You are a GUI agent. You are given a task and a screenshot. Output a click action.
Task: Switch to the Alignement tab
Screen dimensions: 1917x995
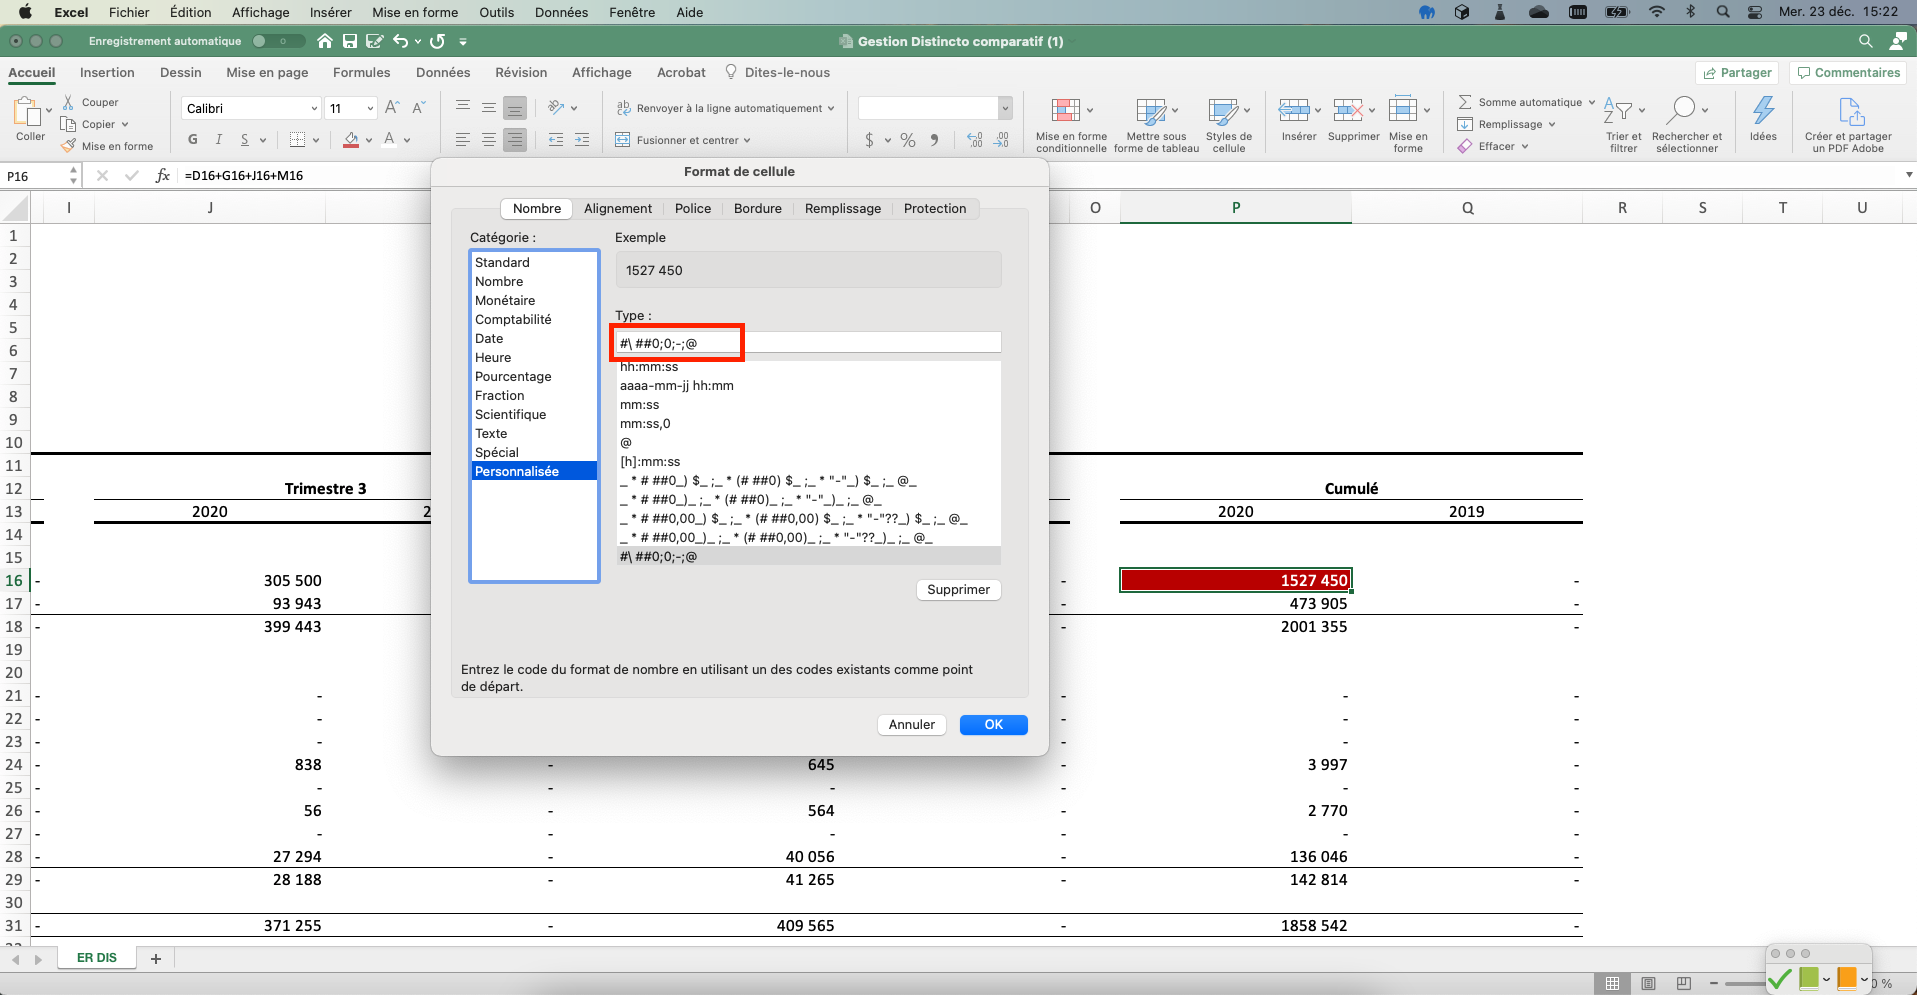pyautogui.click(x=617, y=208)
